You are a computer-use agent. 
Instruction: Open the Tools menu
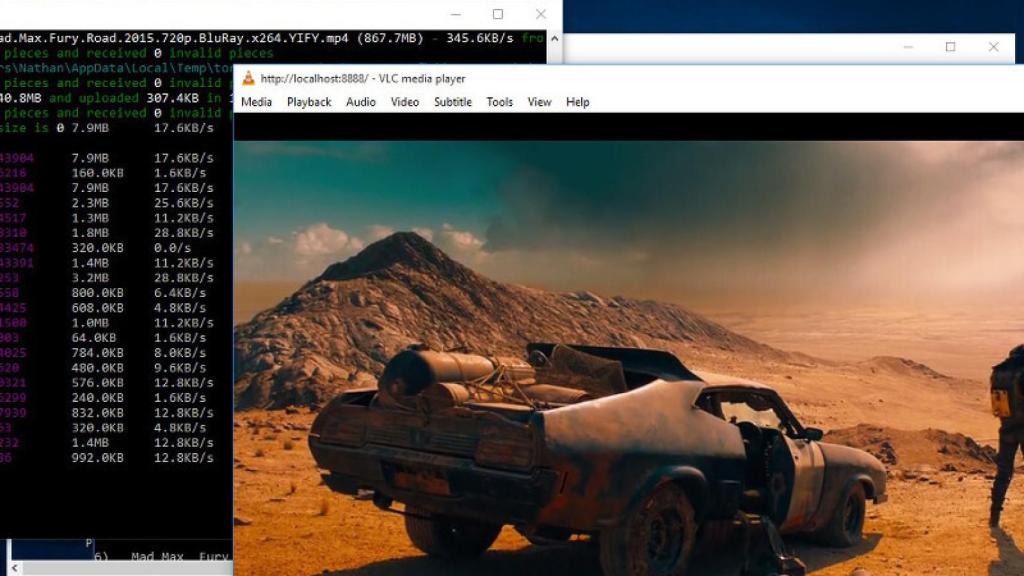point(500,102)
